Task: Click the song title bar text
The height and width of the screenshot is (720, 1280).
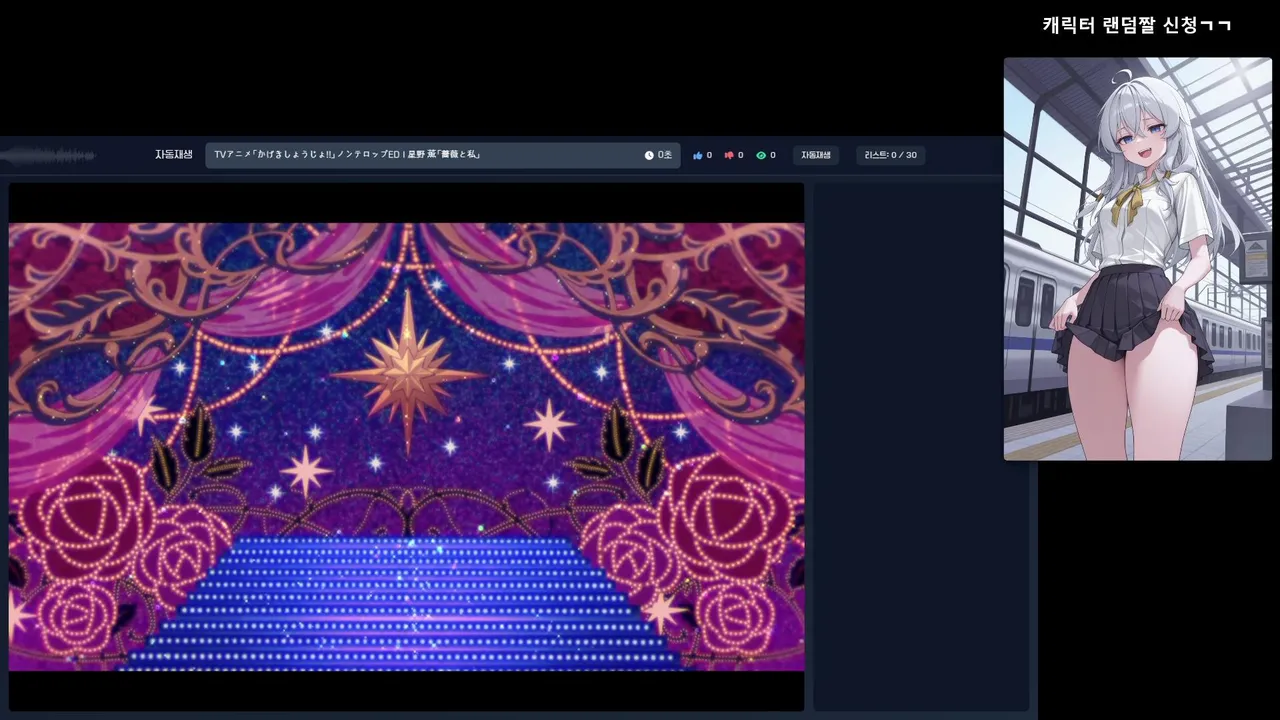Action: pos(347,155)
